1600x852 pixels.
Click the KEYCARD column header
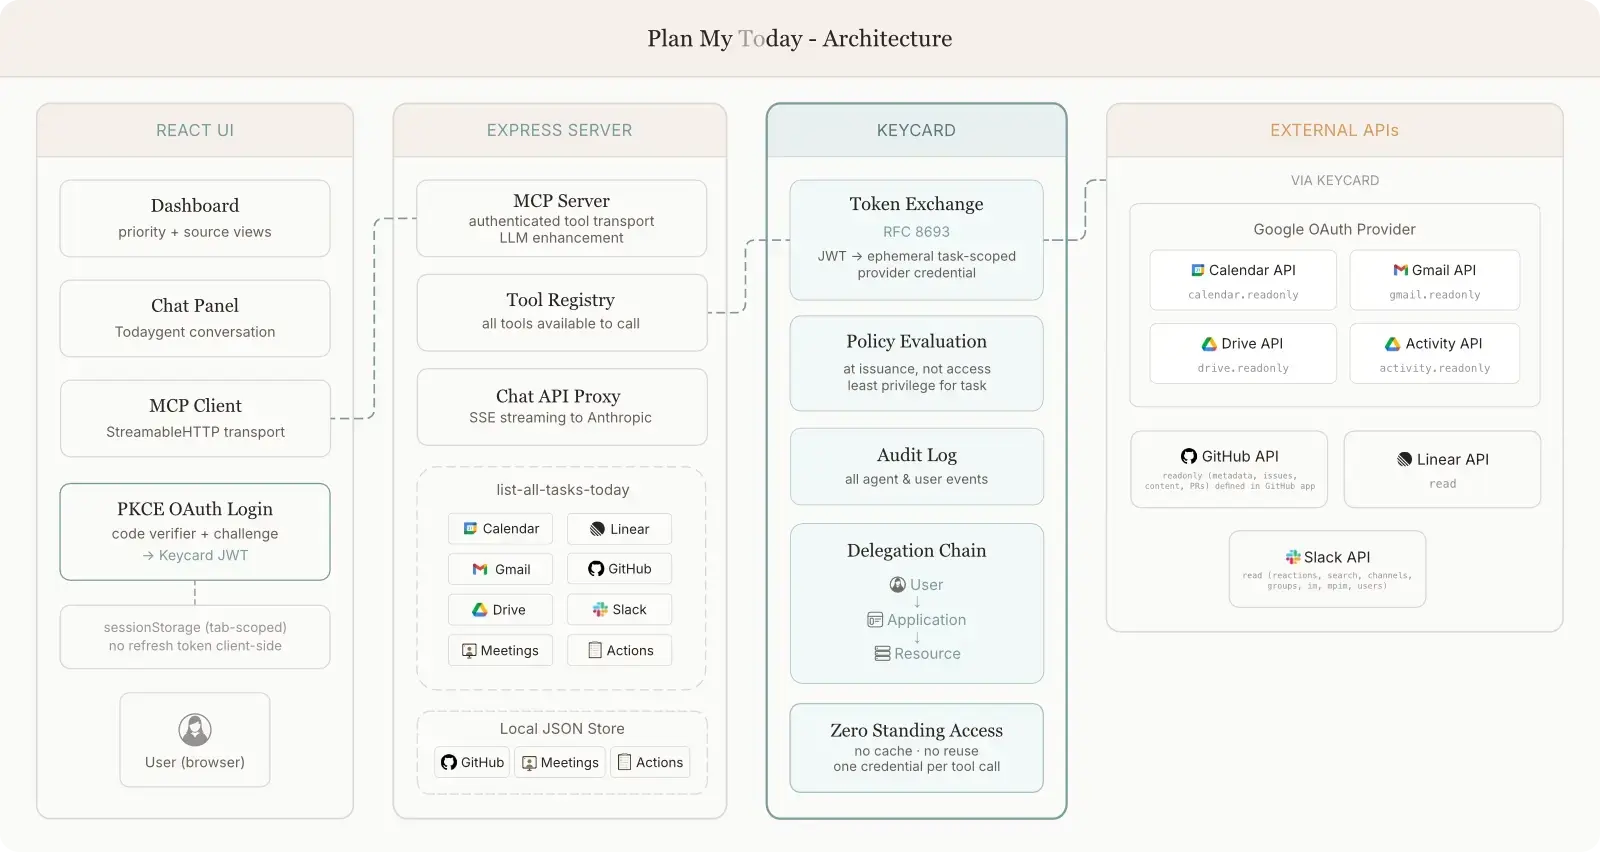point(916,130)
